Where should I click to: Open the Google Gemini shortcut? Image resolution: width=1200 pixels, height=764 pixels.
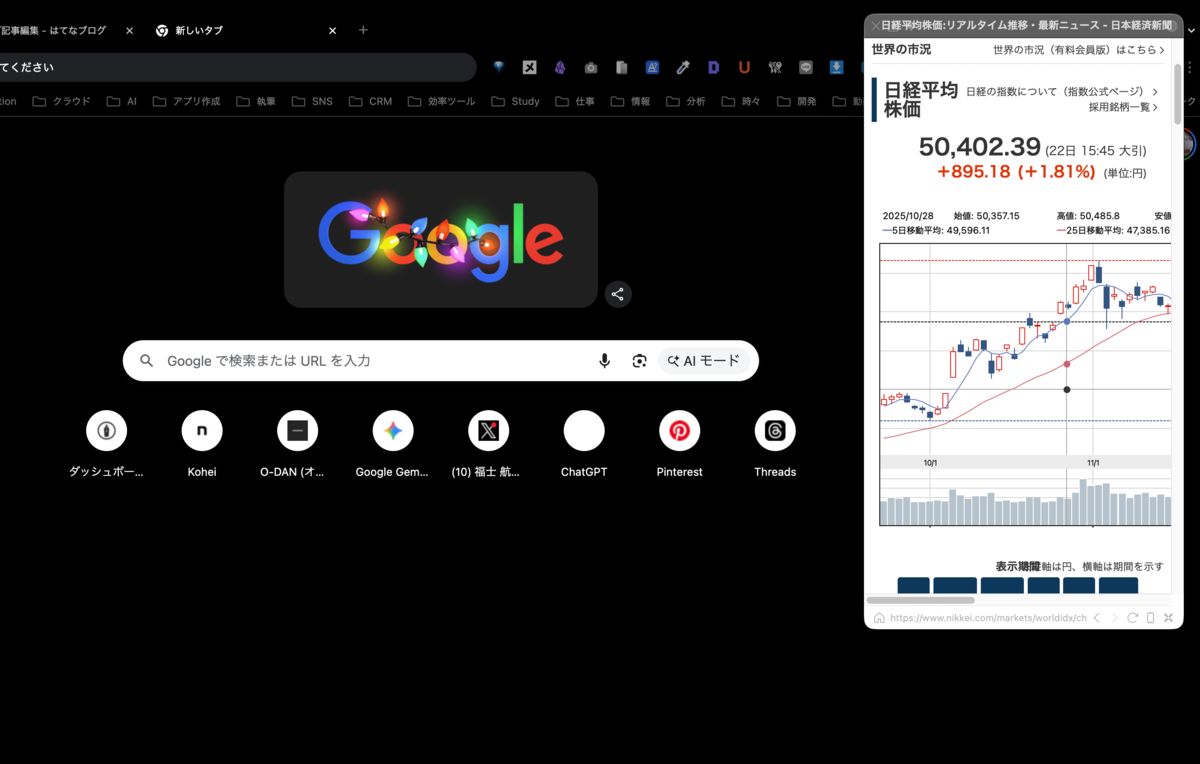pyautogui.click(x=393, y=431)
